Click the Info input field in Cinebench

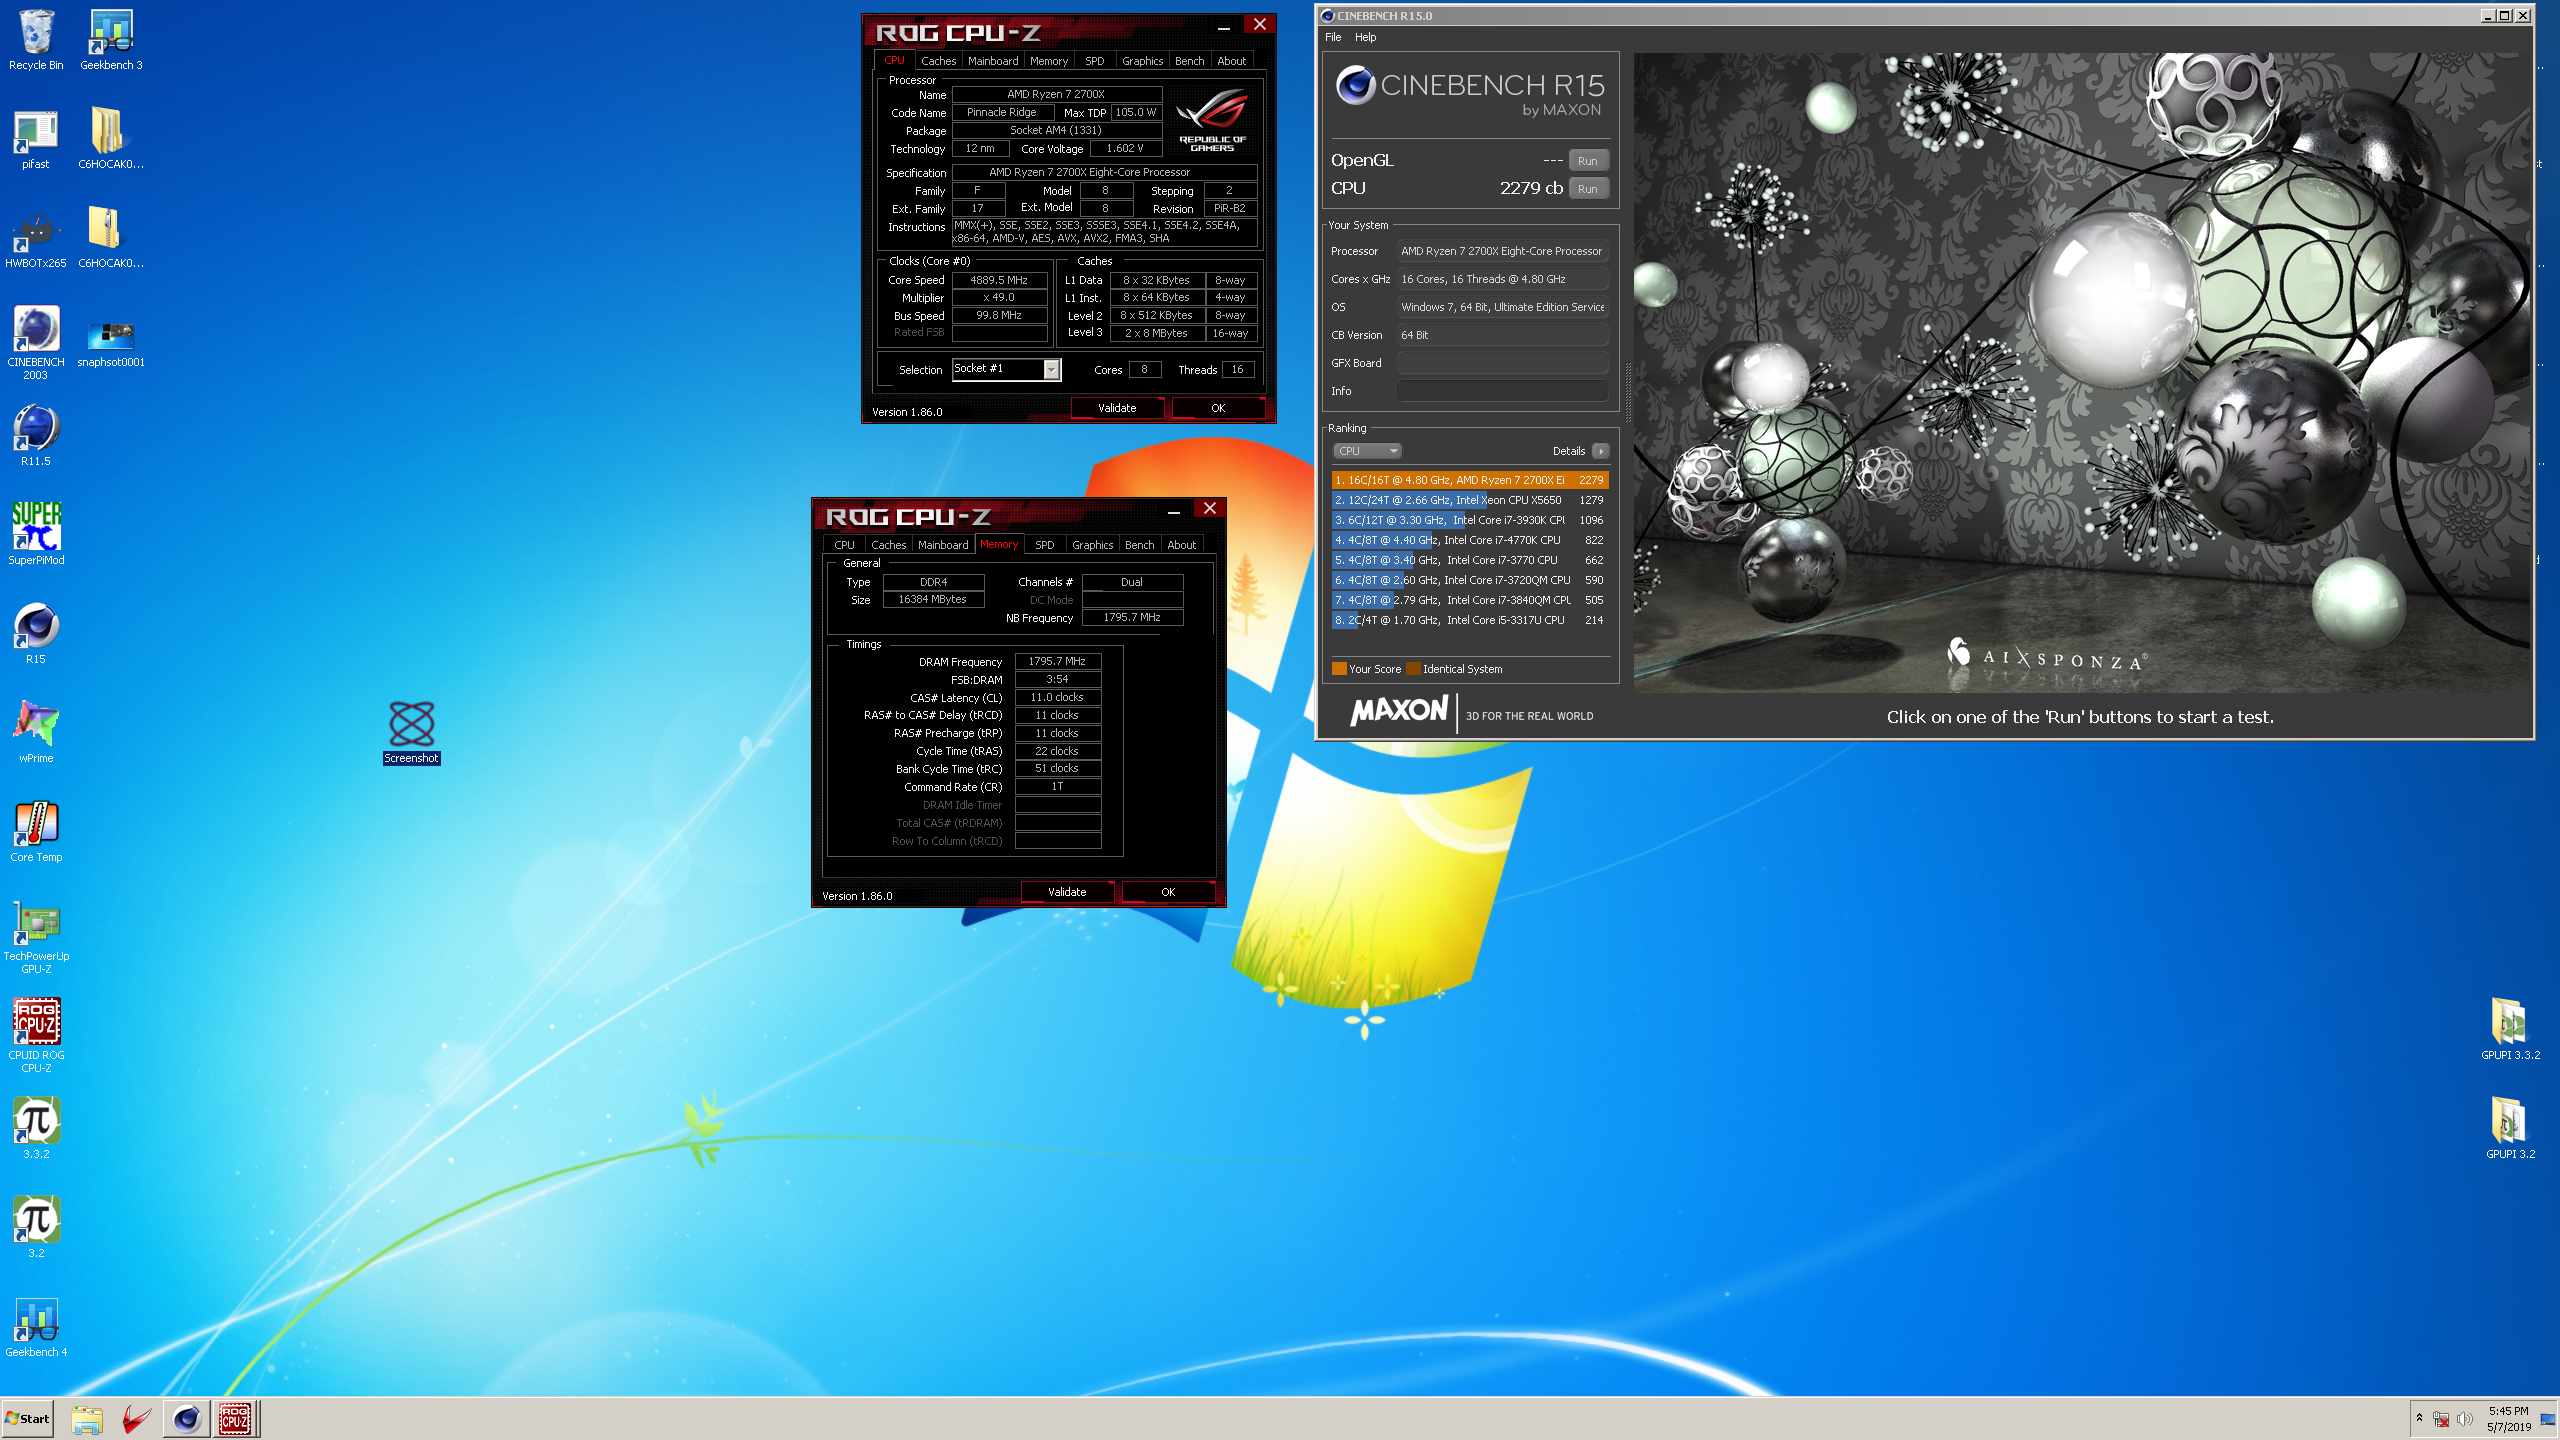click(x=1502, y=391)
